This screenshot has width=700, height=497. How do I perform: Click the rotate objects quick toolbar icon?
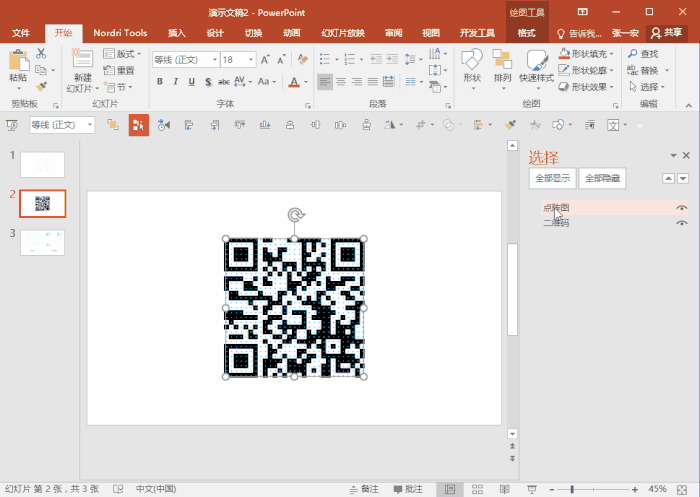(x=389, y=125)
